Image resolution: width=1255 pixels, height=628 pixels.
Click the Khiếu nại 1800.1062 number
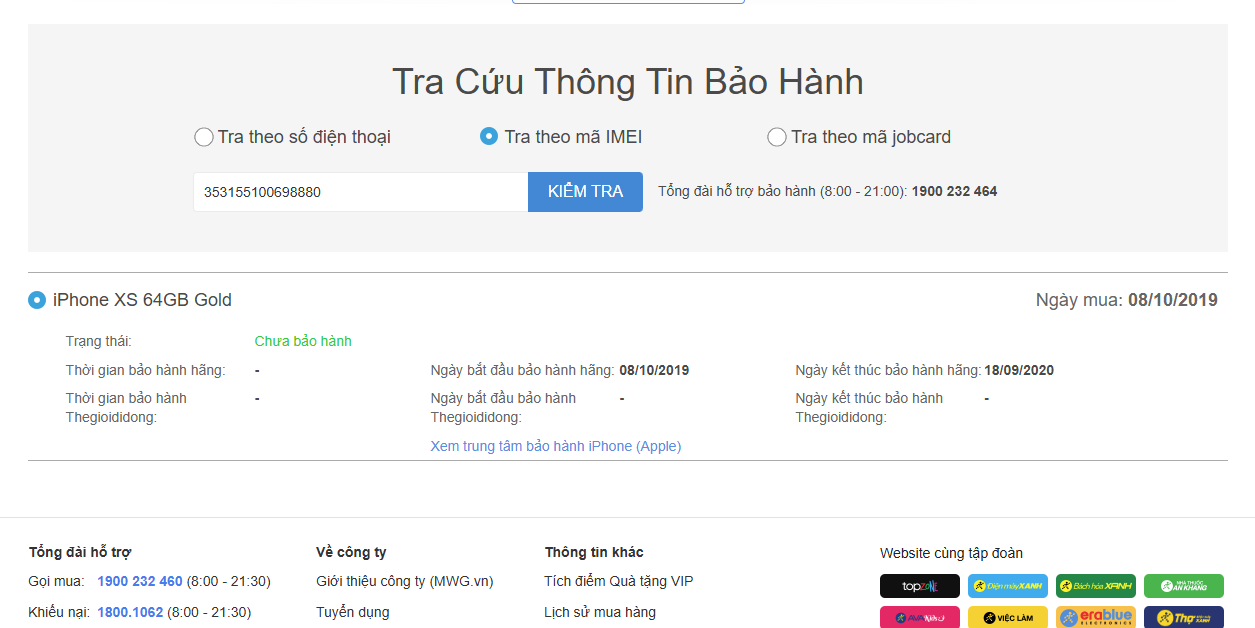pyautogui.click(x=130, y=612)
